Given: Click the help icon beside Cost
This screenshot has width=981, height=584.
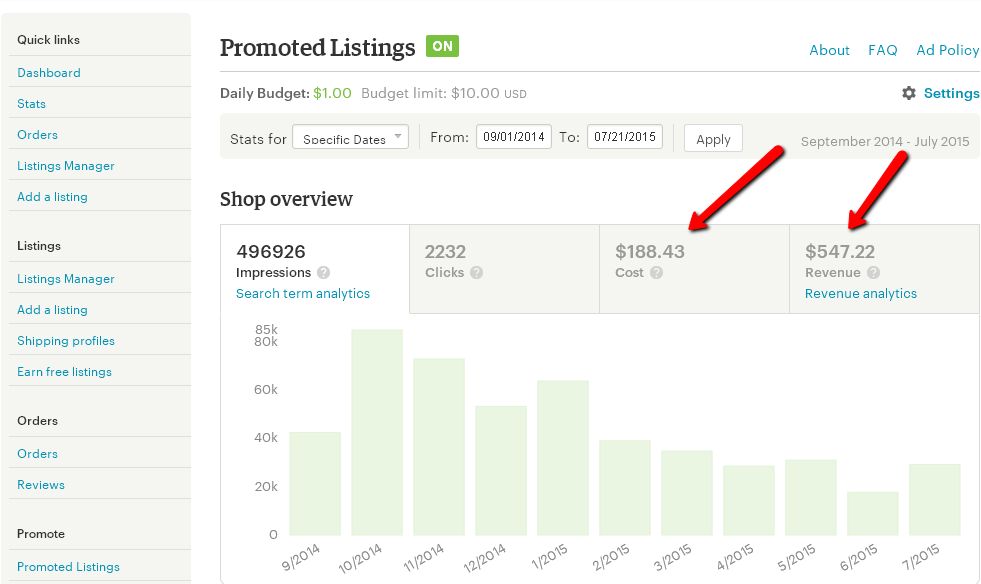Looking at the screenshot, I should pyautogui.click(x=656, y=272).
